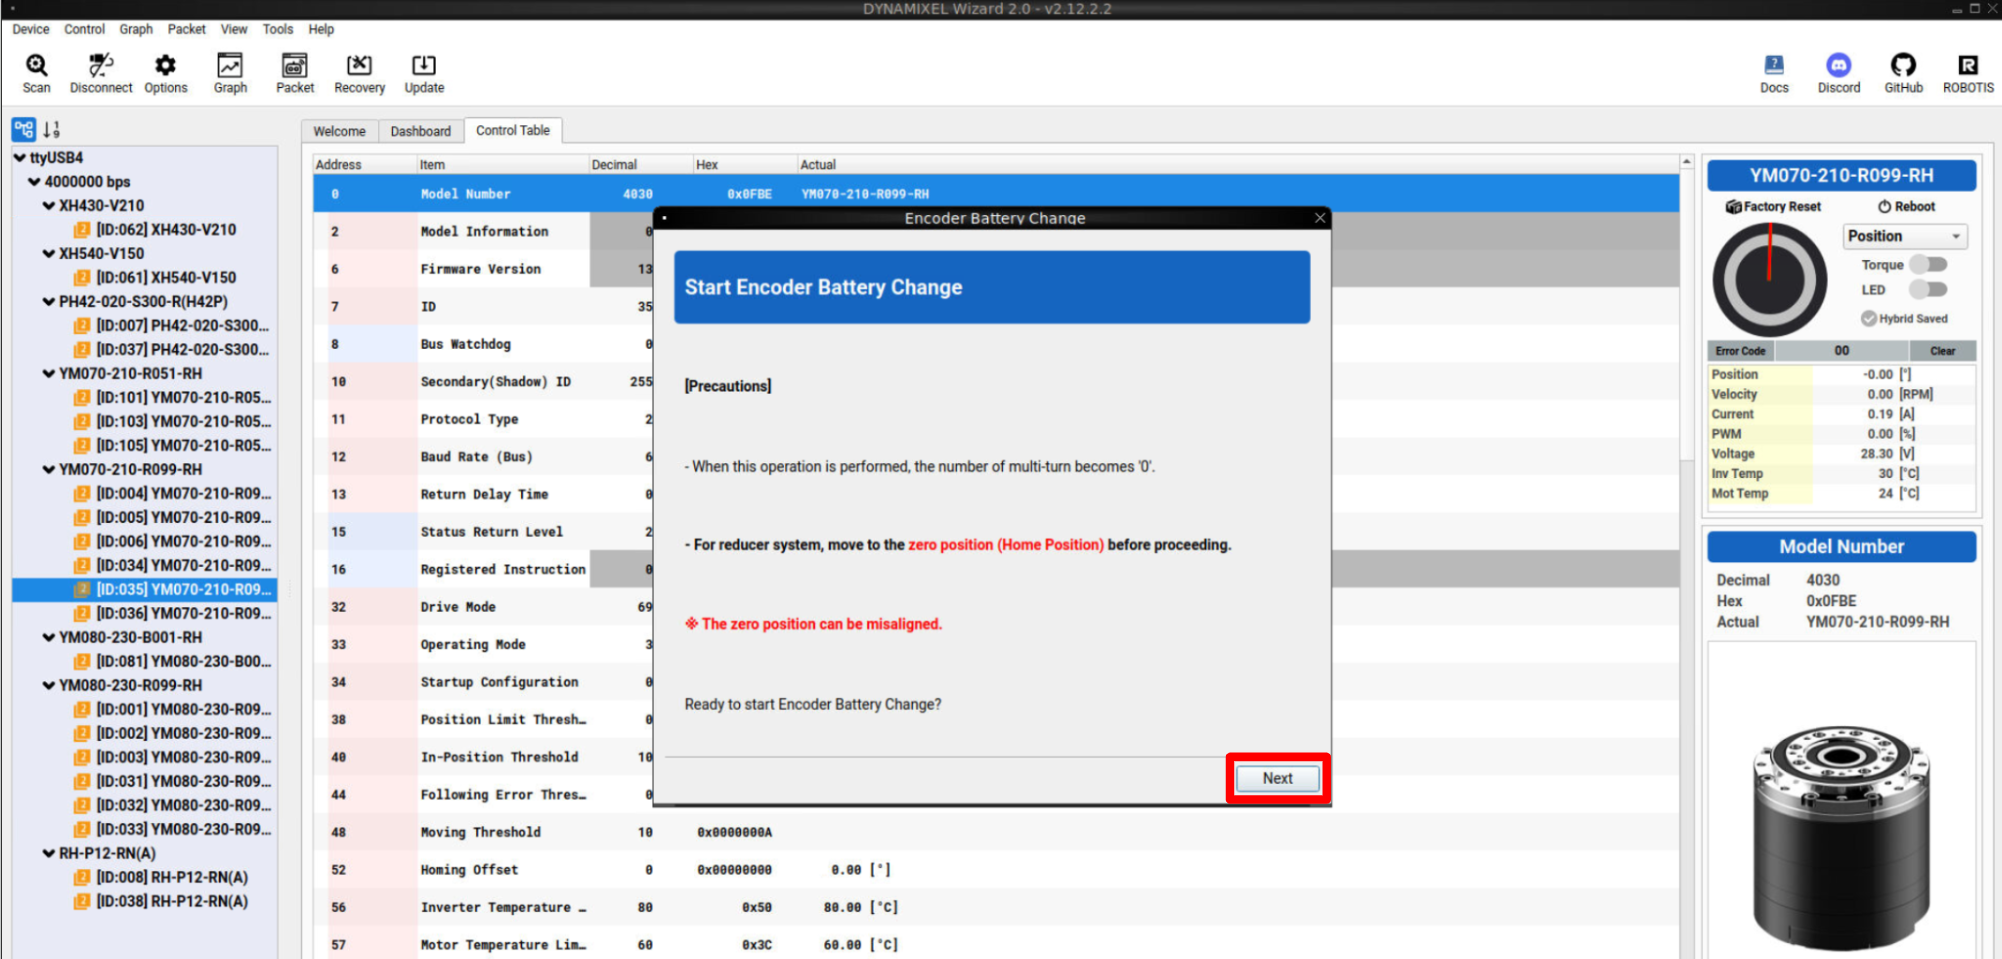Select the Homing Offset row

click(x=996, y=870)
